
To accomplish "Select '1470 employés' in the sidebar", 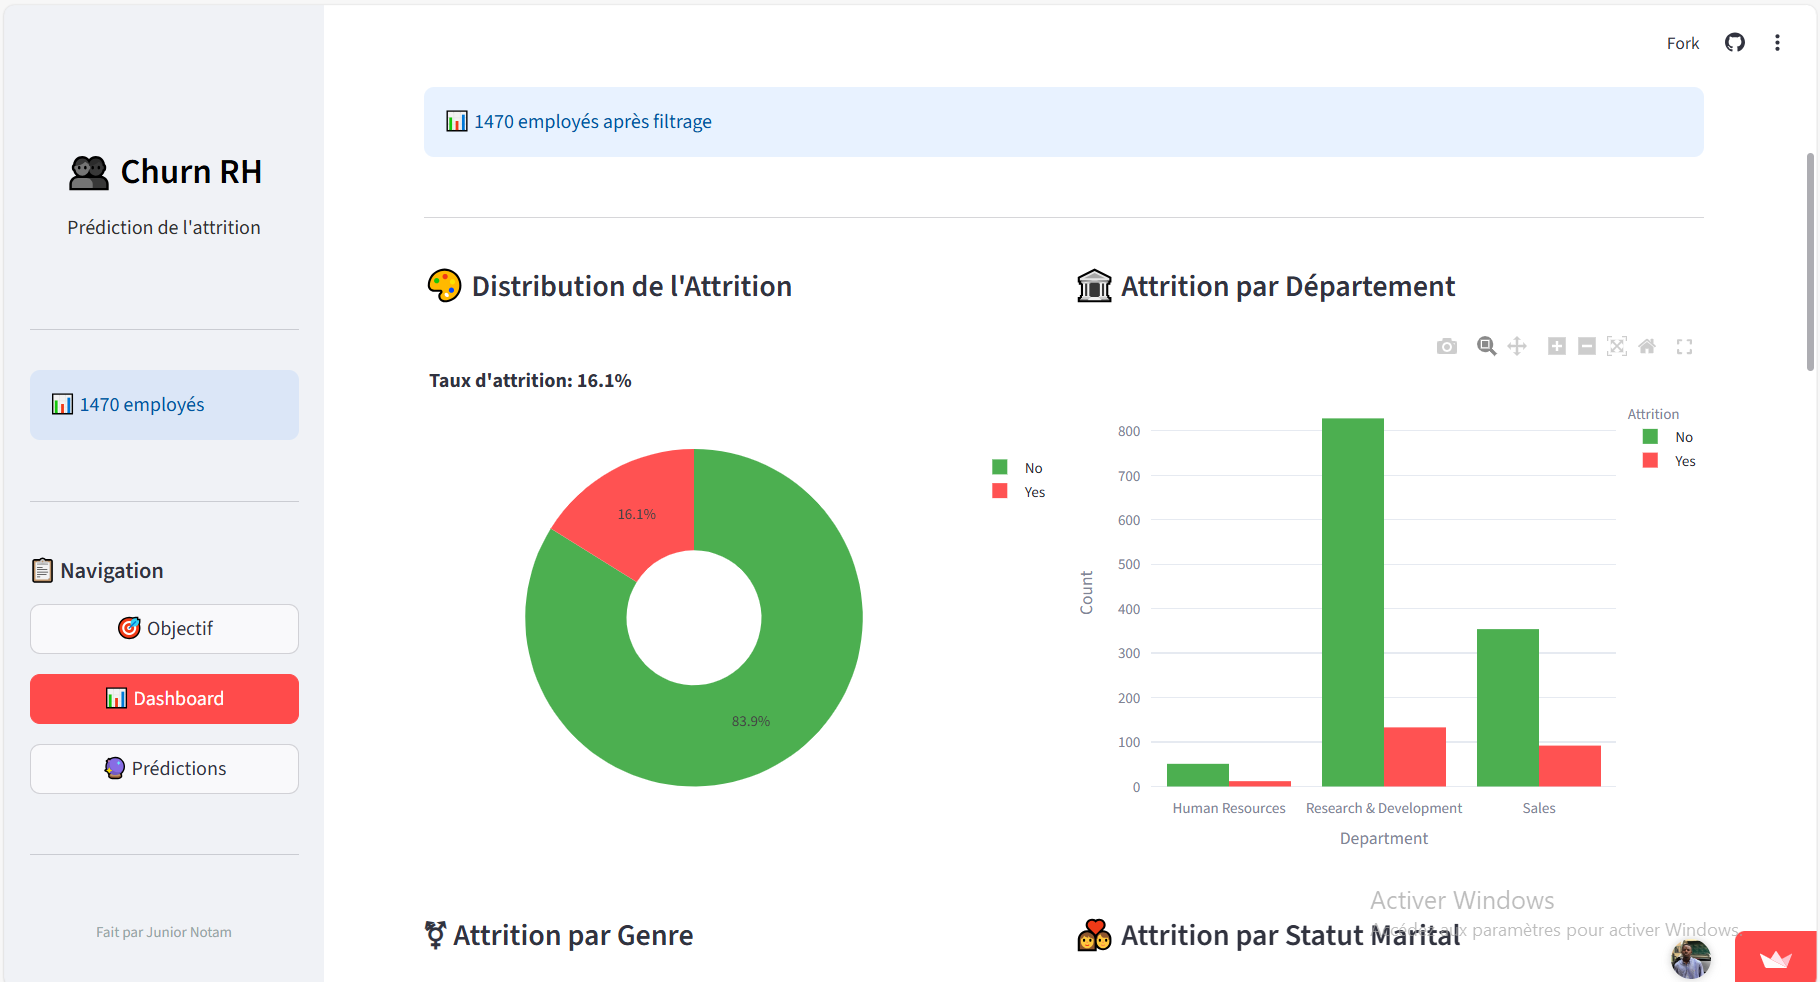I will 163,404.
